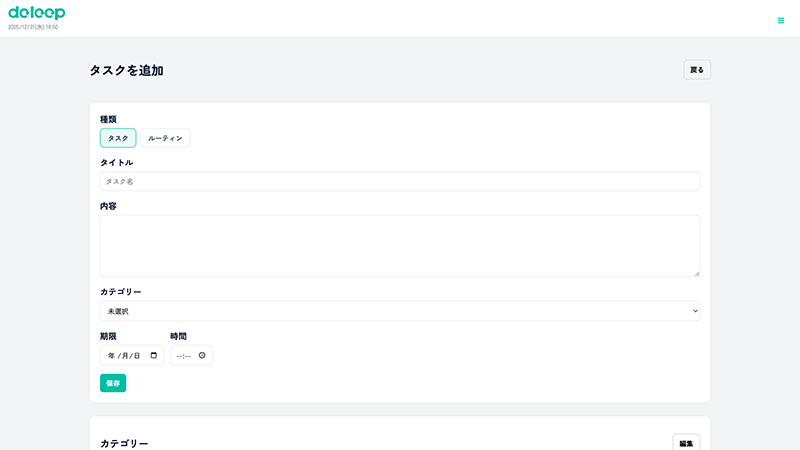This screenshot has width=800, height=450.
Task: Click inside the 内容 text area
Action: tap(399, 245)
